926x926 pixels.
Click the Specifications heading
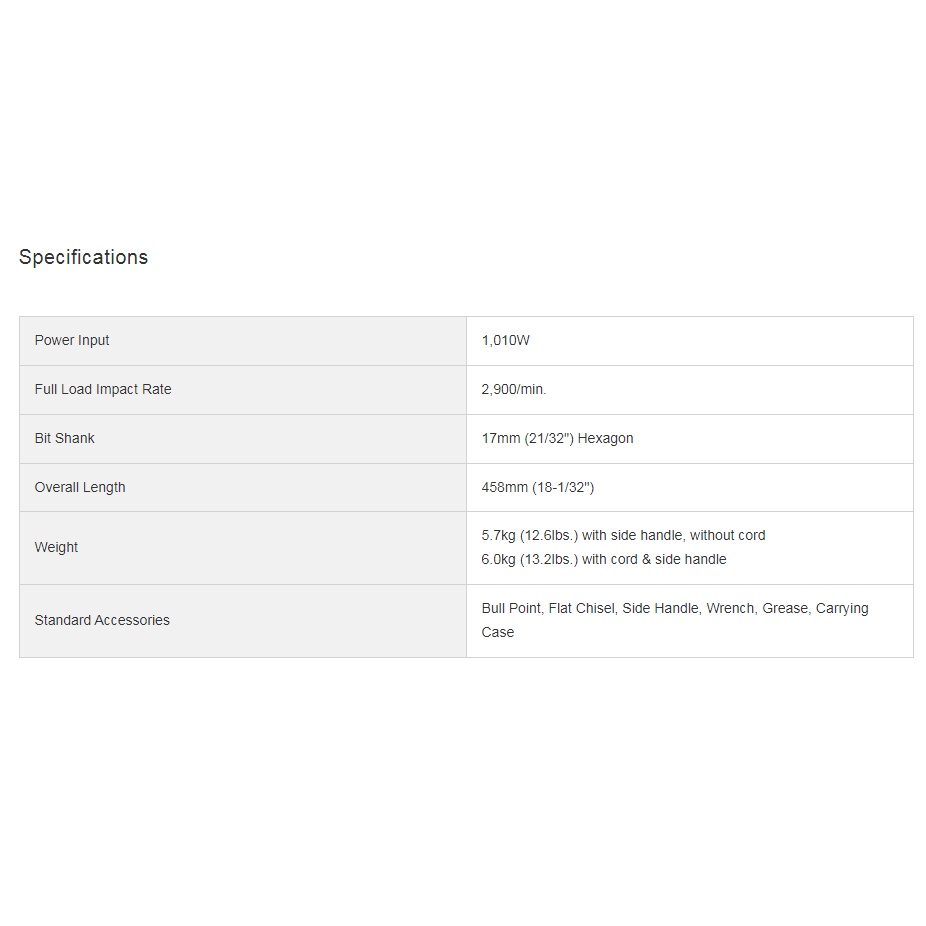click(83, 257)
